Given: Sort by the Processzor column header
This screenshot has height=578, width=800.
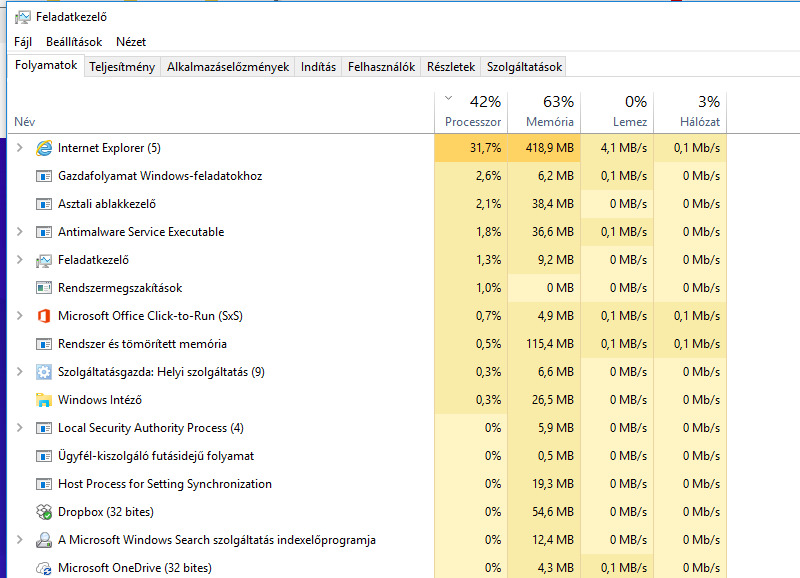Looking at the screenshot, I should (x=471, y=112).
